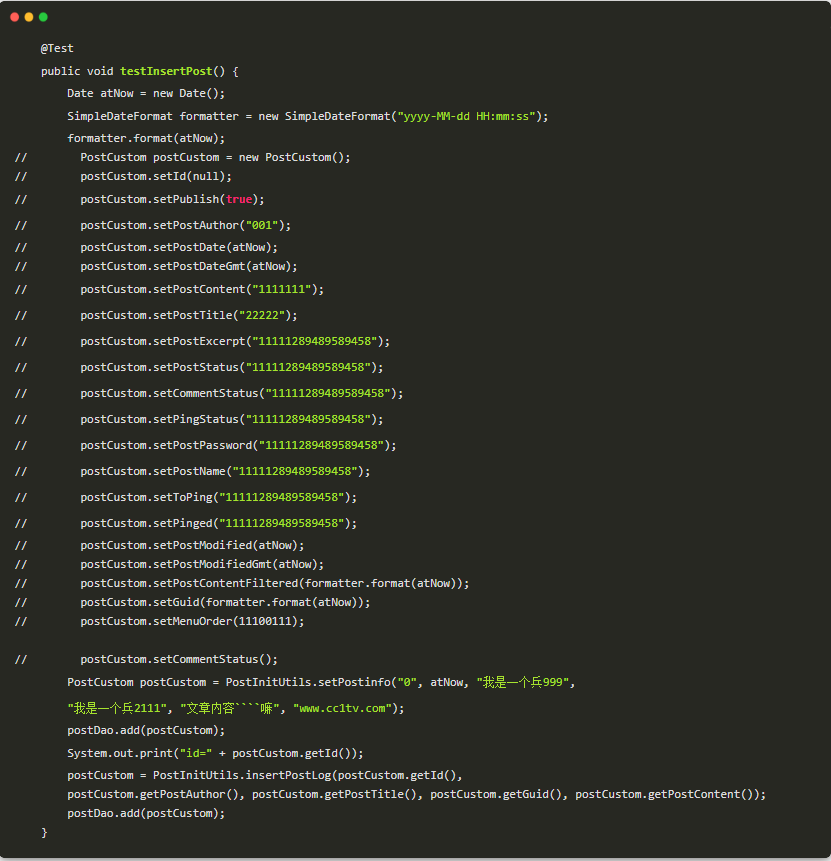
Task: Click the empty-argument setCommentStatus() line
Action: (179, 659)
